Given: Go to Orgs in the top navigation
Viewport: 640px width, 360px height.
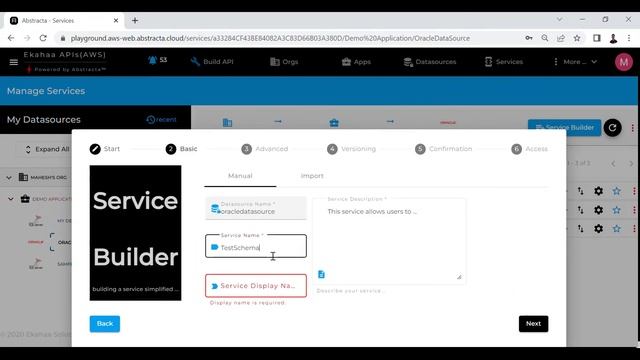Looking at the screenshot, I should pos(284,62).
